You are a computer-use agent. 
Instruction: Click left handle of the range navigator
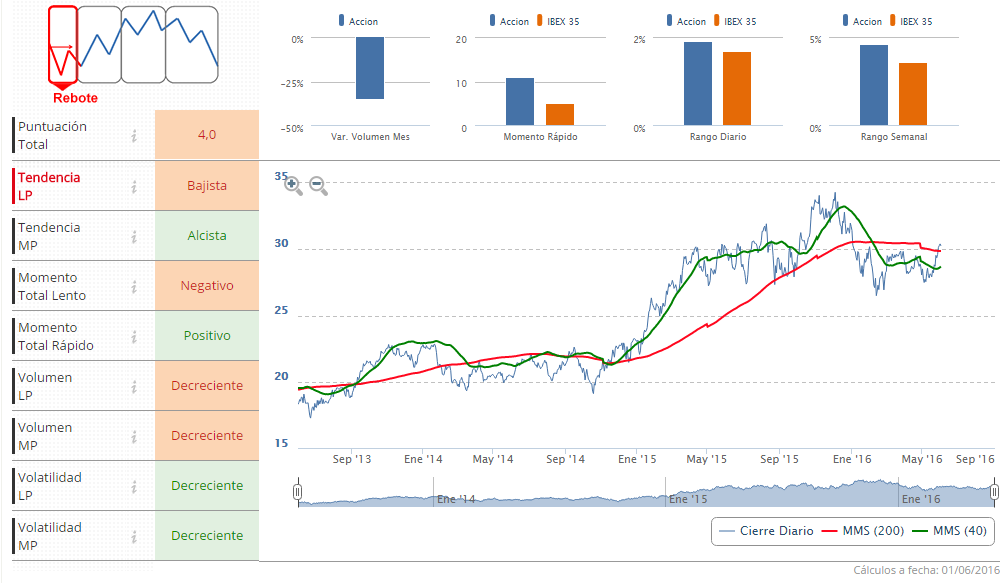click(x=297, y=492)
